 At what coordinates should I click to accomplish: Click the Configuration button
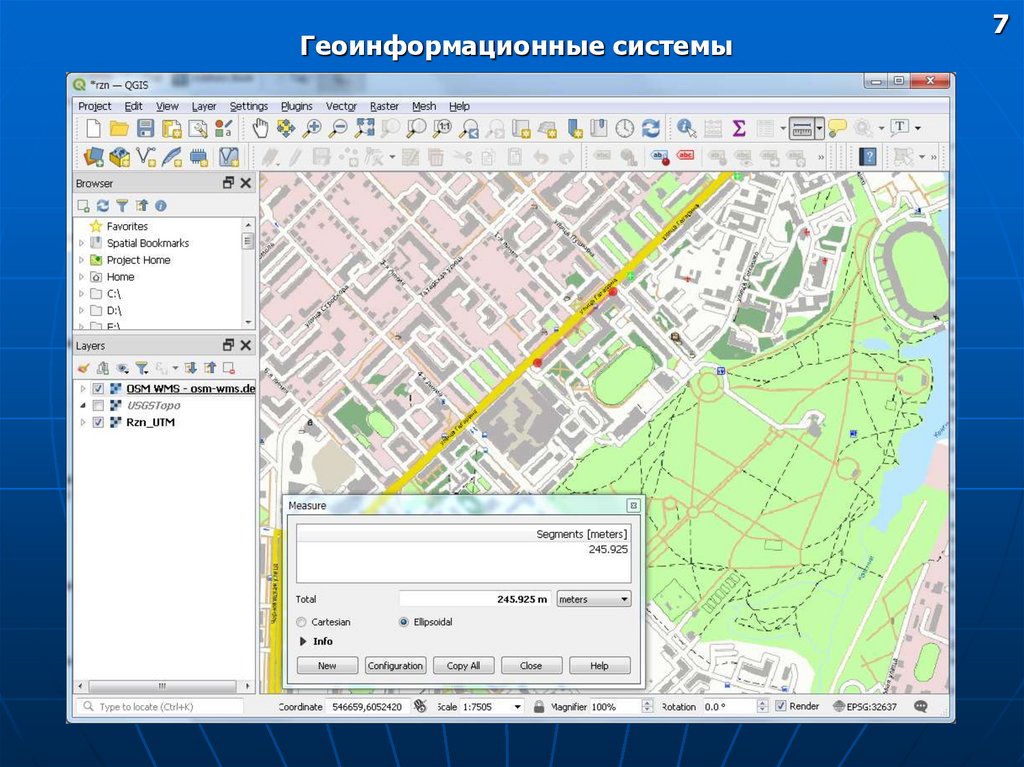pos(396,665)
